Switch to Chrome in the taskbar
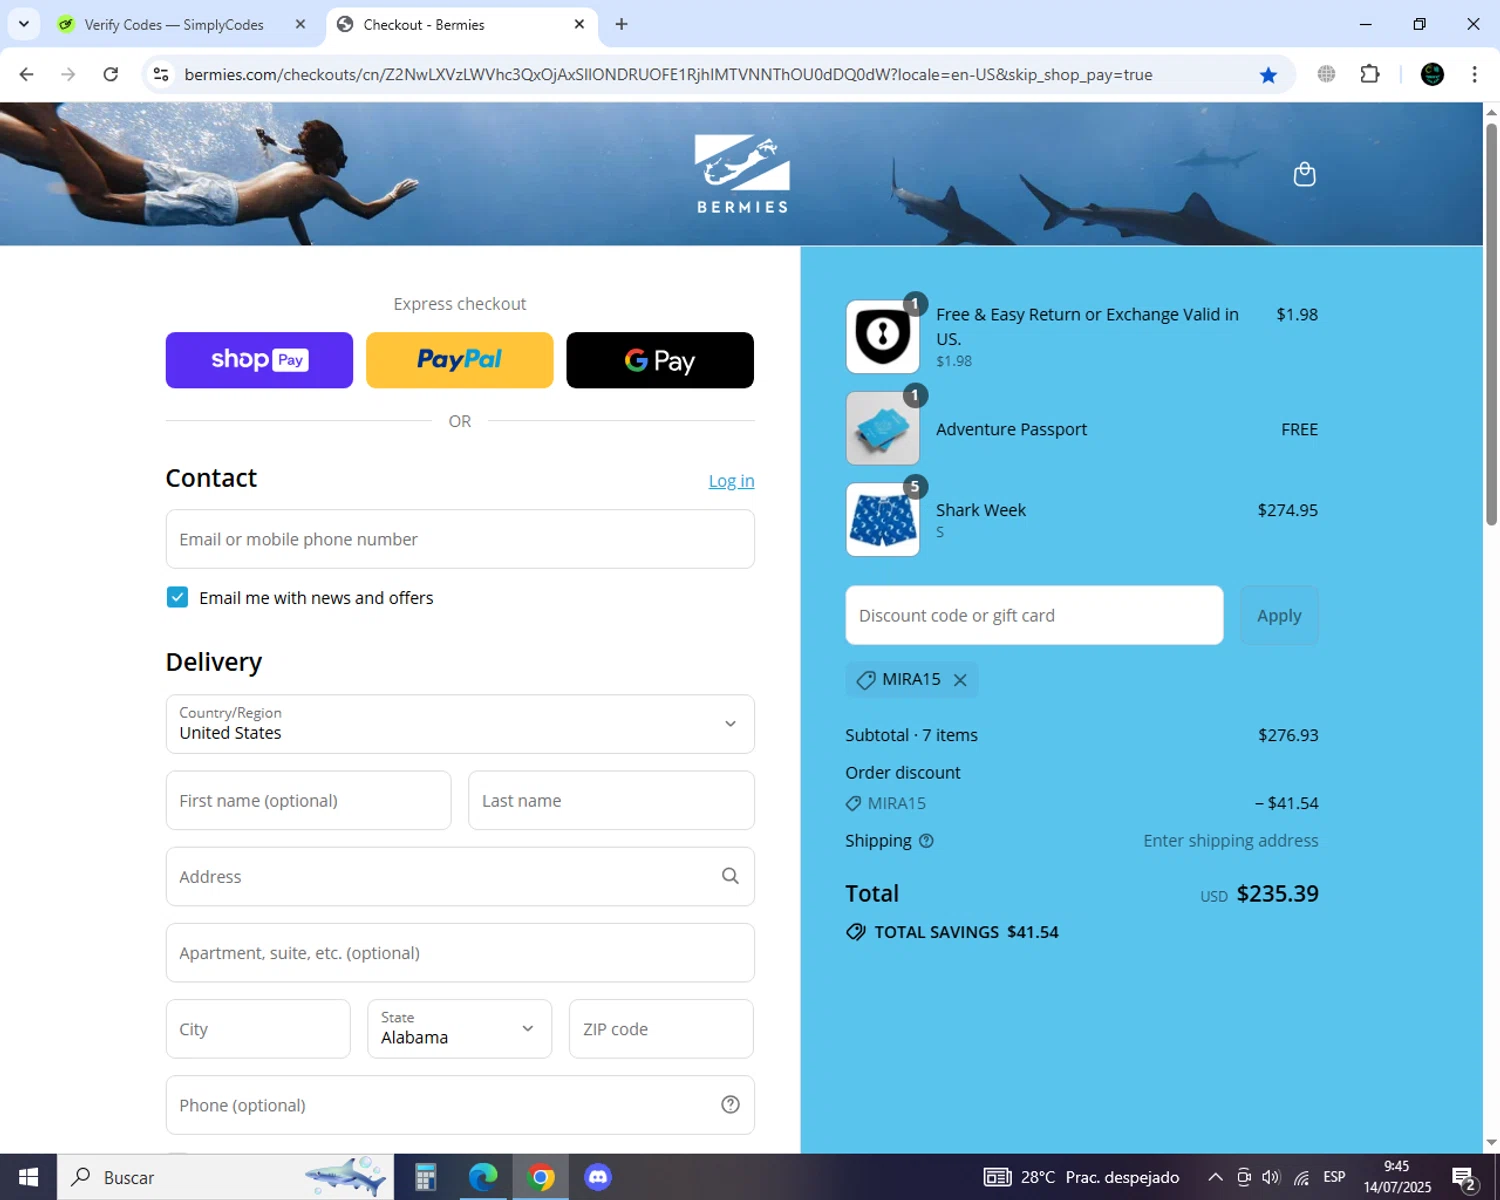The height and width of the screenshot is (1200, 1500). pyautogui.click(x=541, y=1177)
